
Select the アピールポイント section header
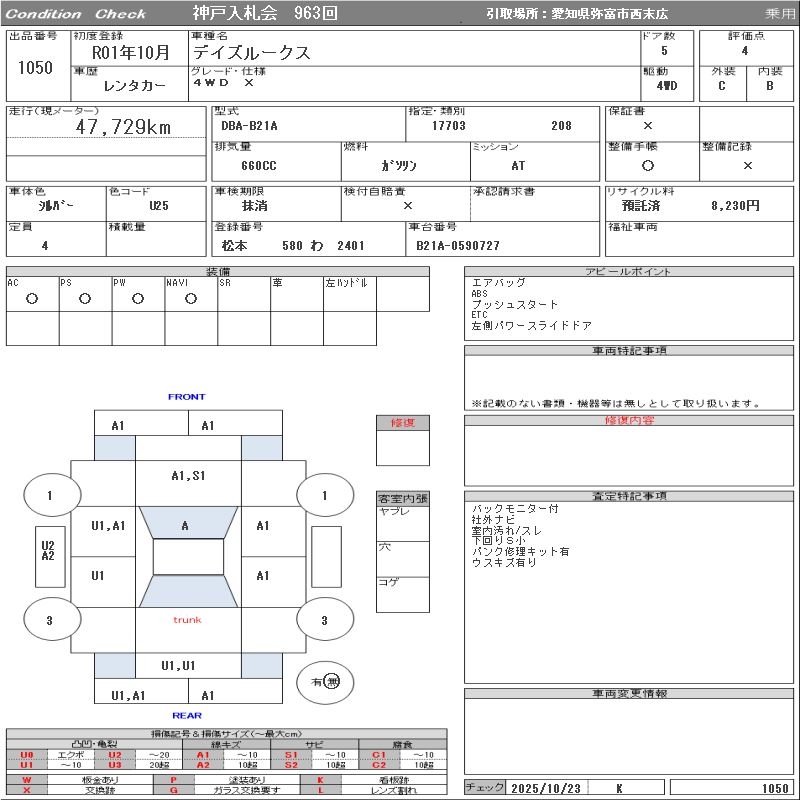pyautogui.click(x=630, y=272)
